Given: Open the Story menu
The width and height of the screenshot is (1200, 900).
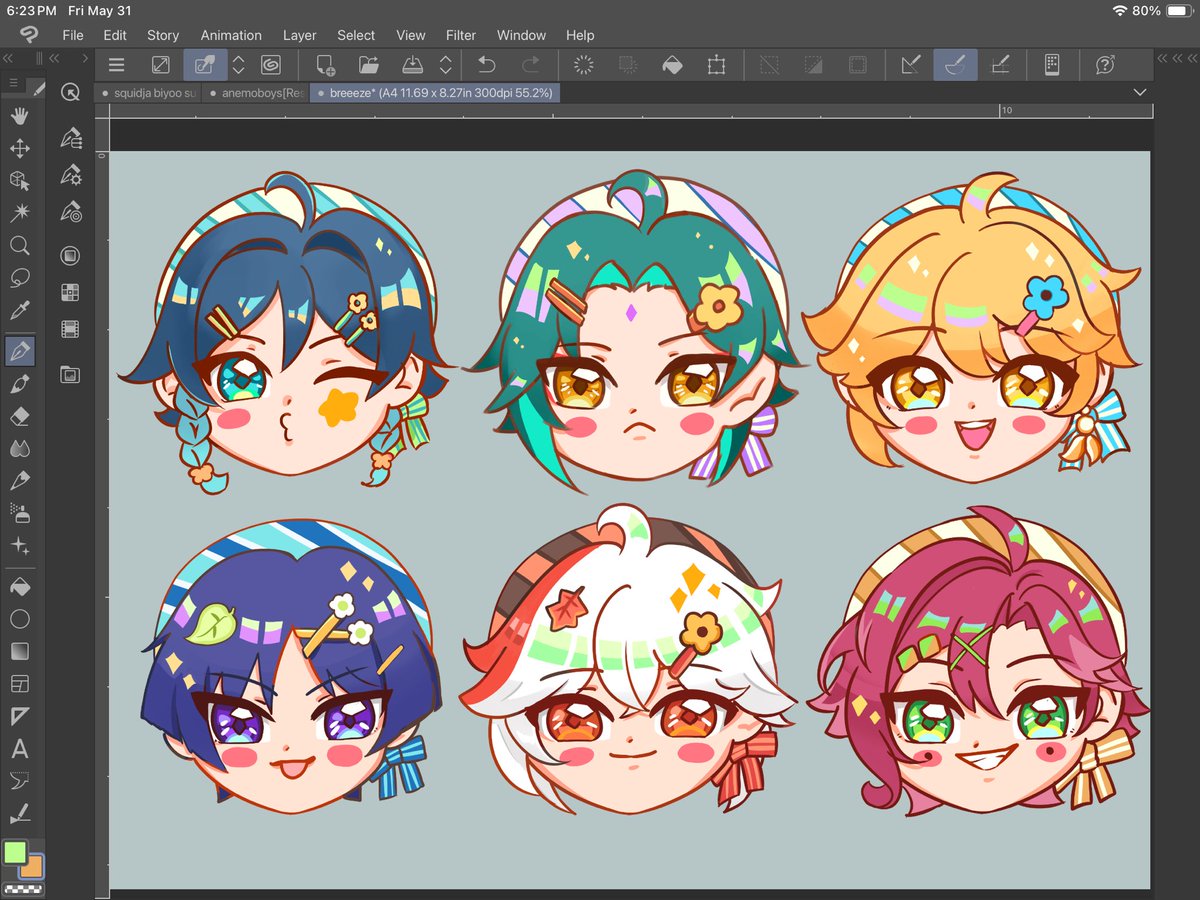Looking at the screenshot, I should click(163, 35).
